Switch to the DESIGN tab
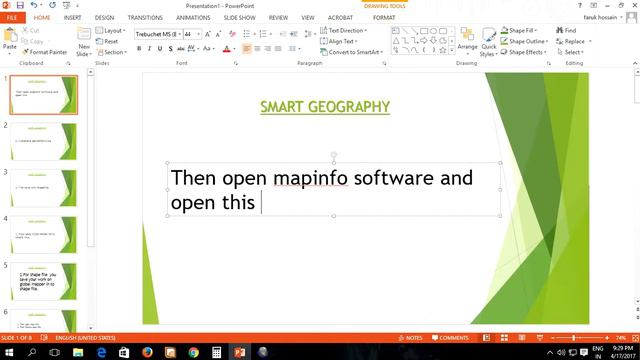The image size is (640, 360). pyautogui.click(x=104, y=18)
